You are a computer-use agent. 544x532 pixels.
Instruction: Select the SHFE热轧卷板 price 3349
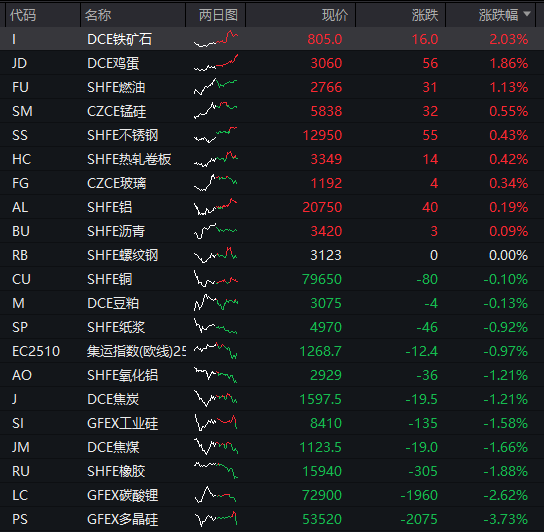point(326,159)
